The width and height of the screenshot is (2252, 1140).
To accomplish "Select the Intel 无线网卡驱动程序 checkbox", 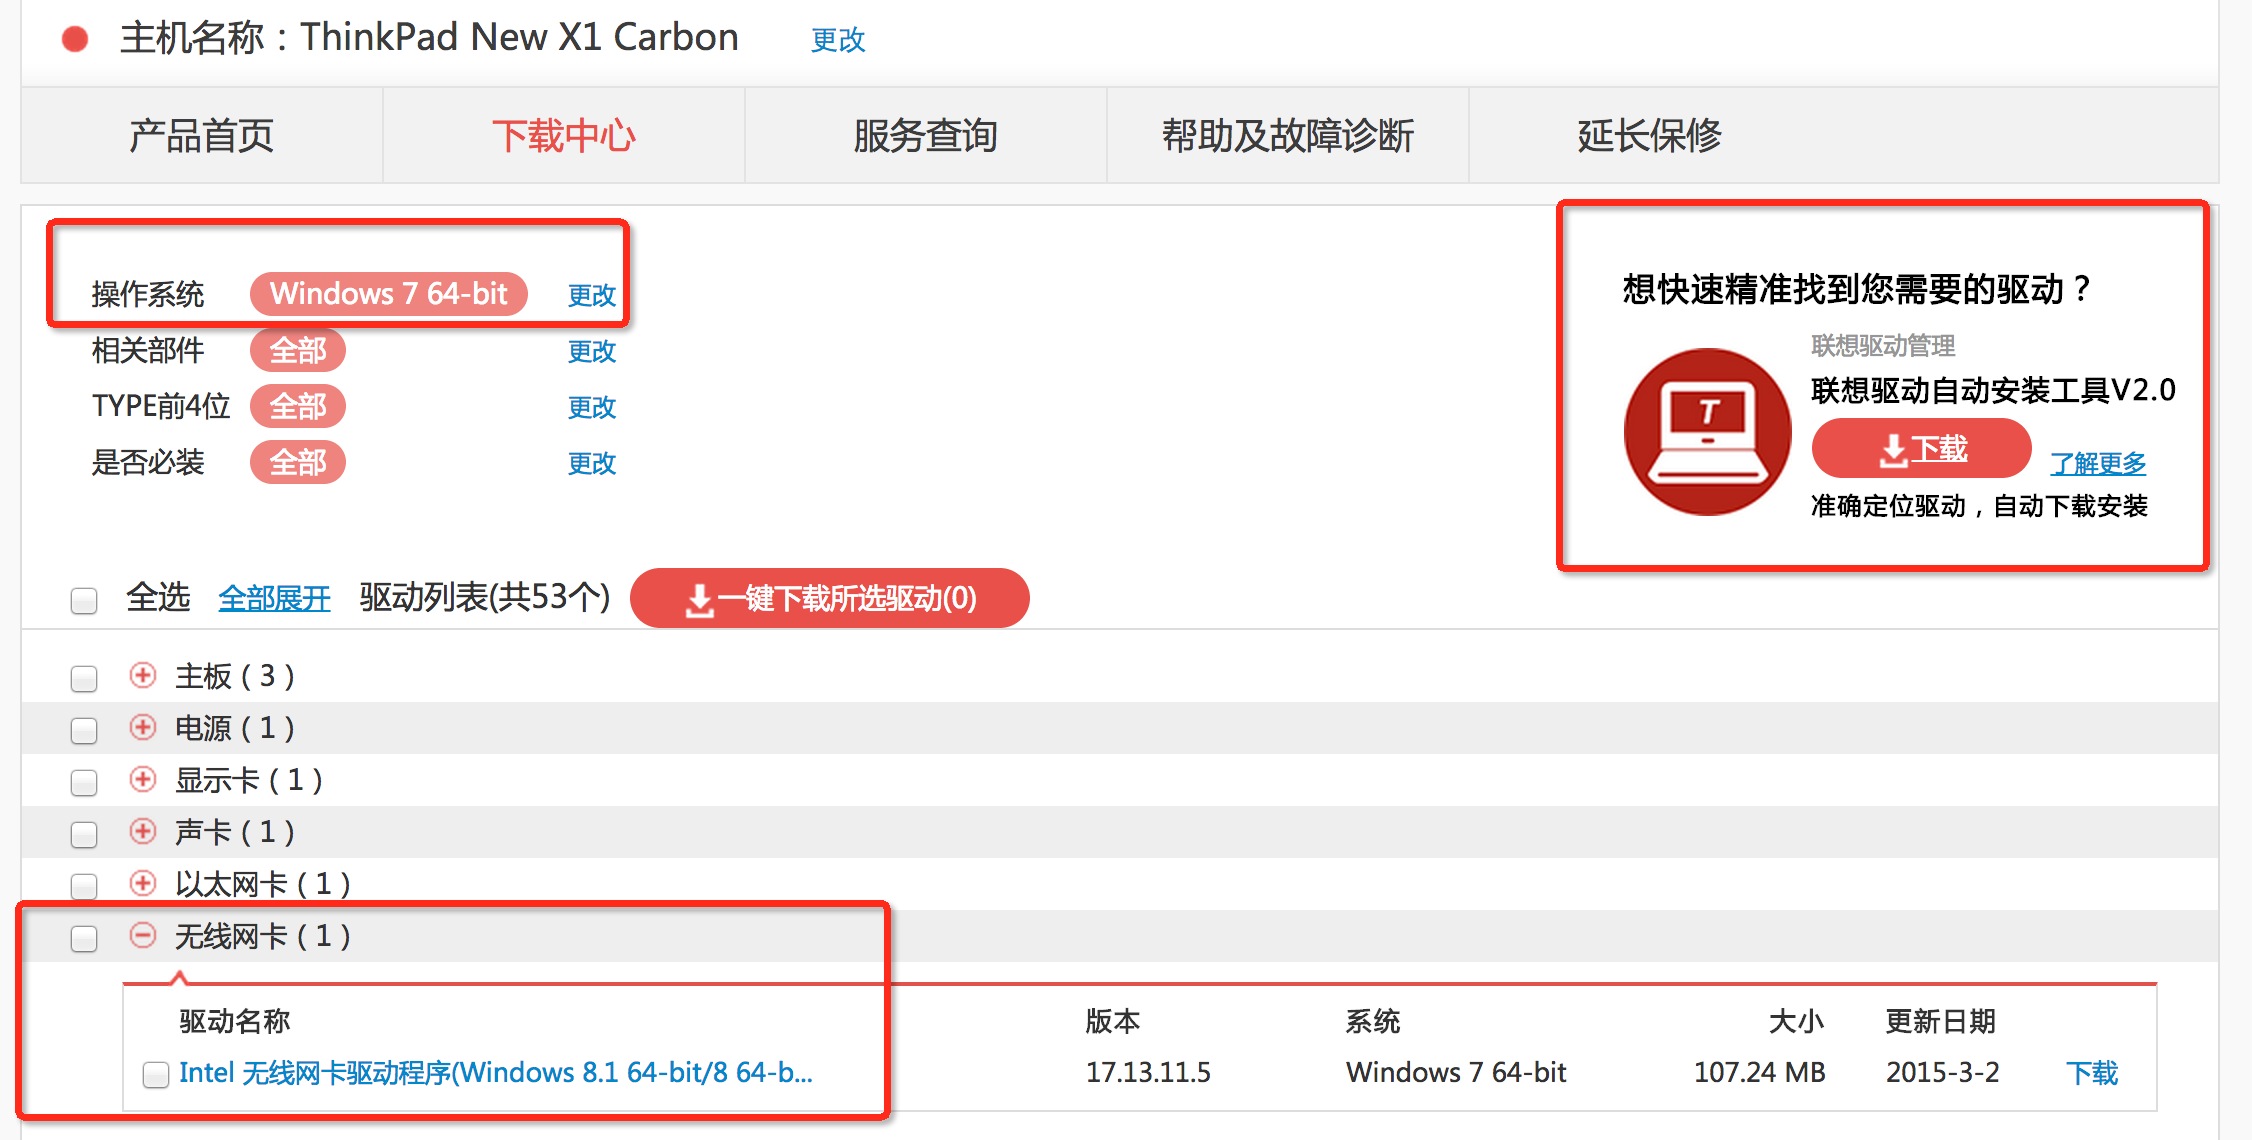I will (x=156, y=1075).
